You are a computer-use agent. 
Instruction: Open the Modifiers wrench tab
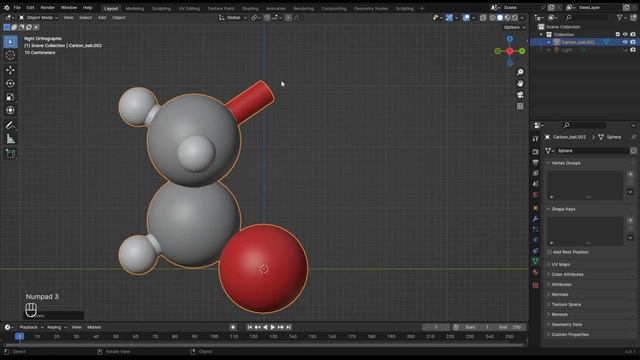click(x=536, y=219)
